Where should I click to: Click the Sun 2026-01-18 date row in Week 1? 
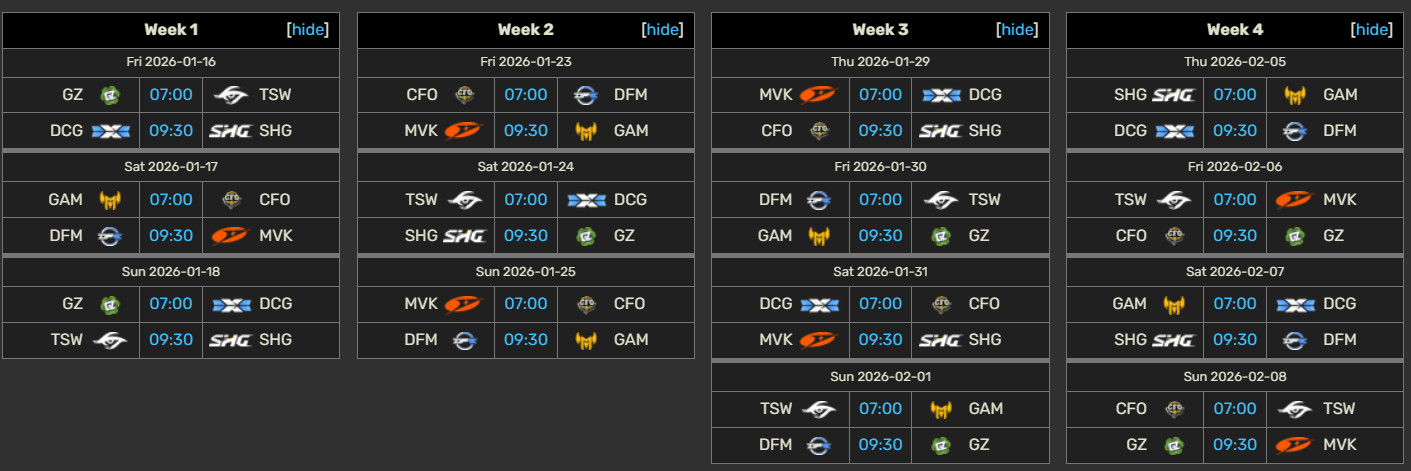coord(171,271)
